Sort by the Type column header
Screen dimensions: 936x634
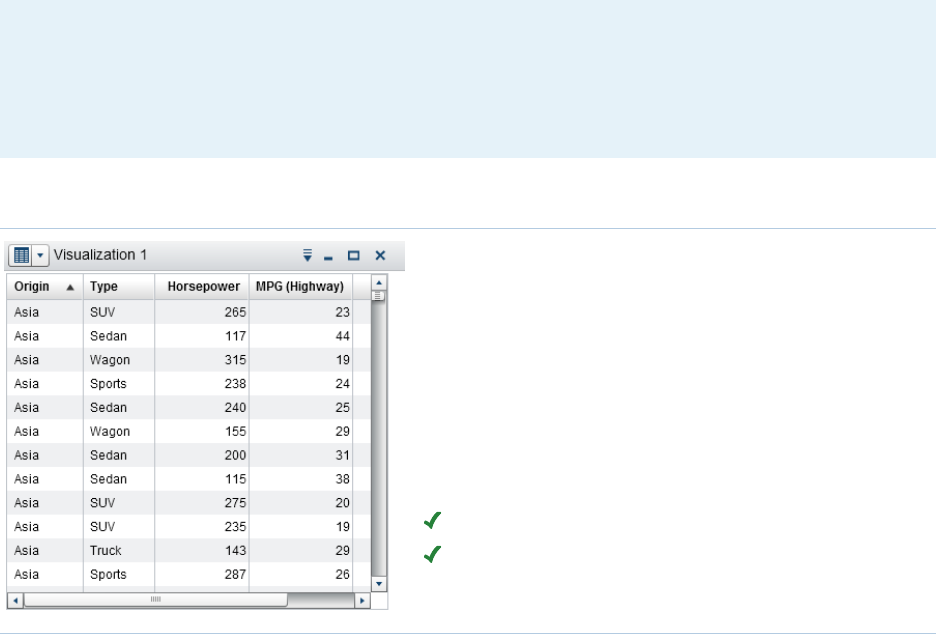click(x=119, y=287)
